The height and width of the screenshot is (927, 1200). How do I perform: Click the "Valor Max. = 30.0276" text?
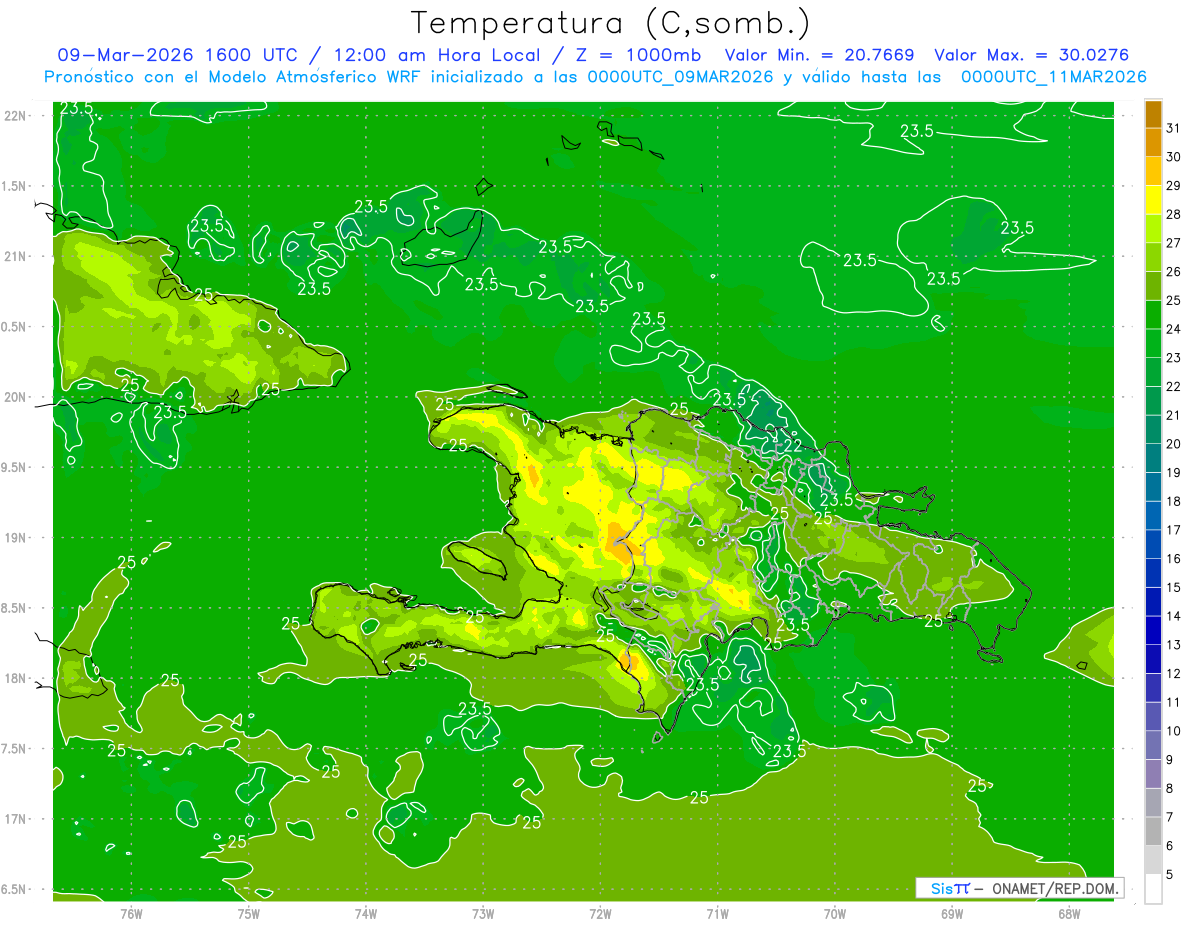tap(1031, 55)
